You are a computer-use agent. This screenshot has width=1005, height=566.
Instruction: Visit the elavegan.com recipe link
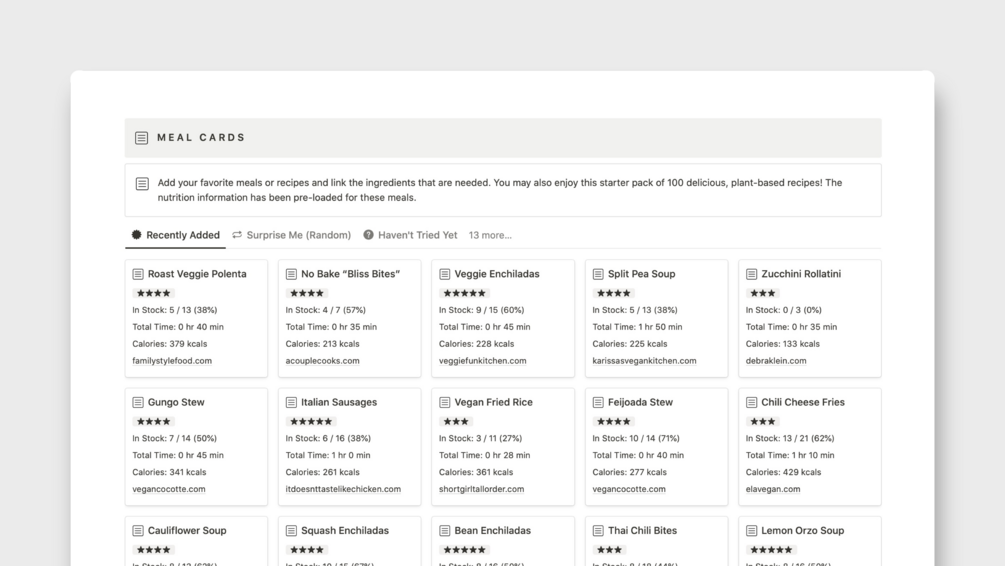(x=772, y=488)
